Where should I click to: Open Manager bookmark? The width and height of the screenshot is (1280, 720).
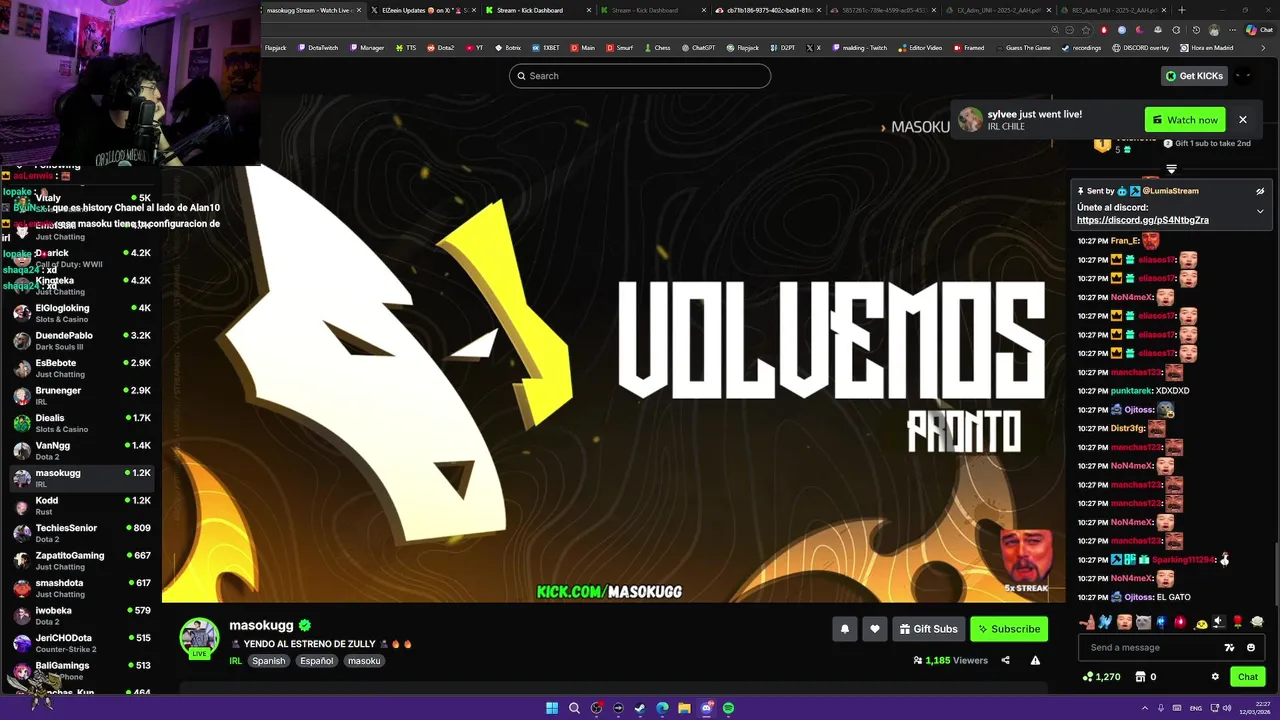[367, 48]
